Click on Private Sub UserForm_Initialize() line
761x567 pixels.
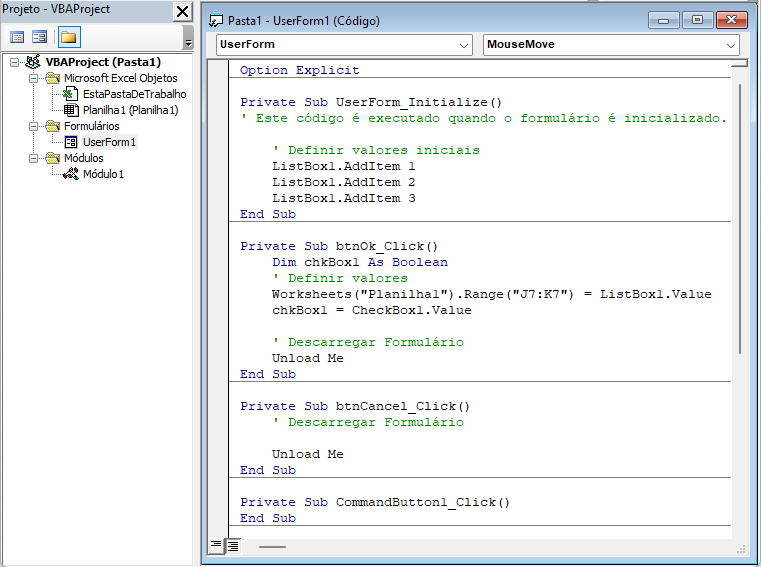pyautogui.click(x=371, y=102)
